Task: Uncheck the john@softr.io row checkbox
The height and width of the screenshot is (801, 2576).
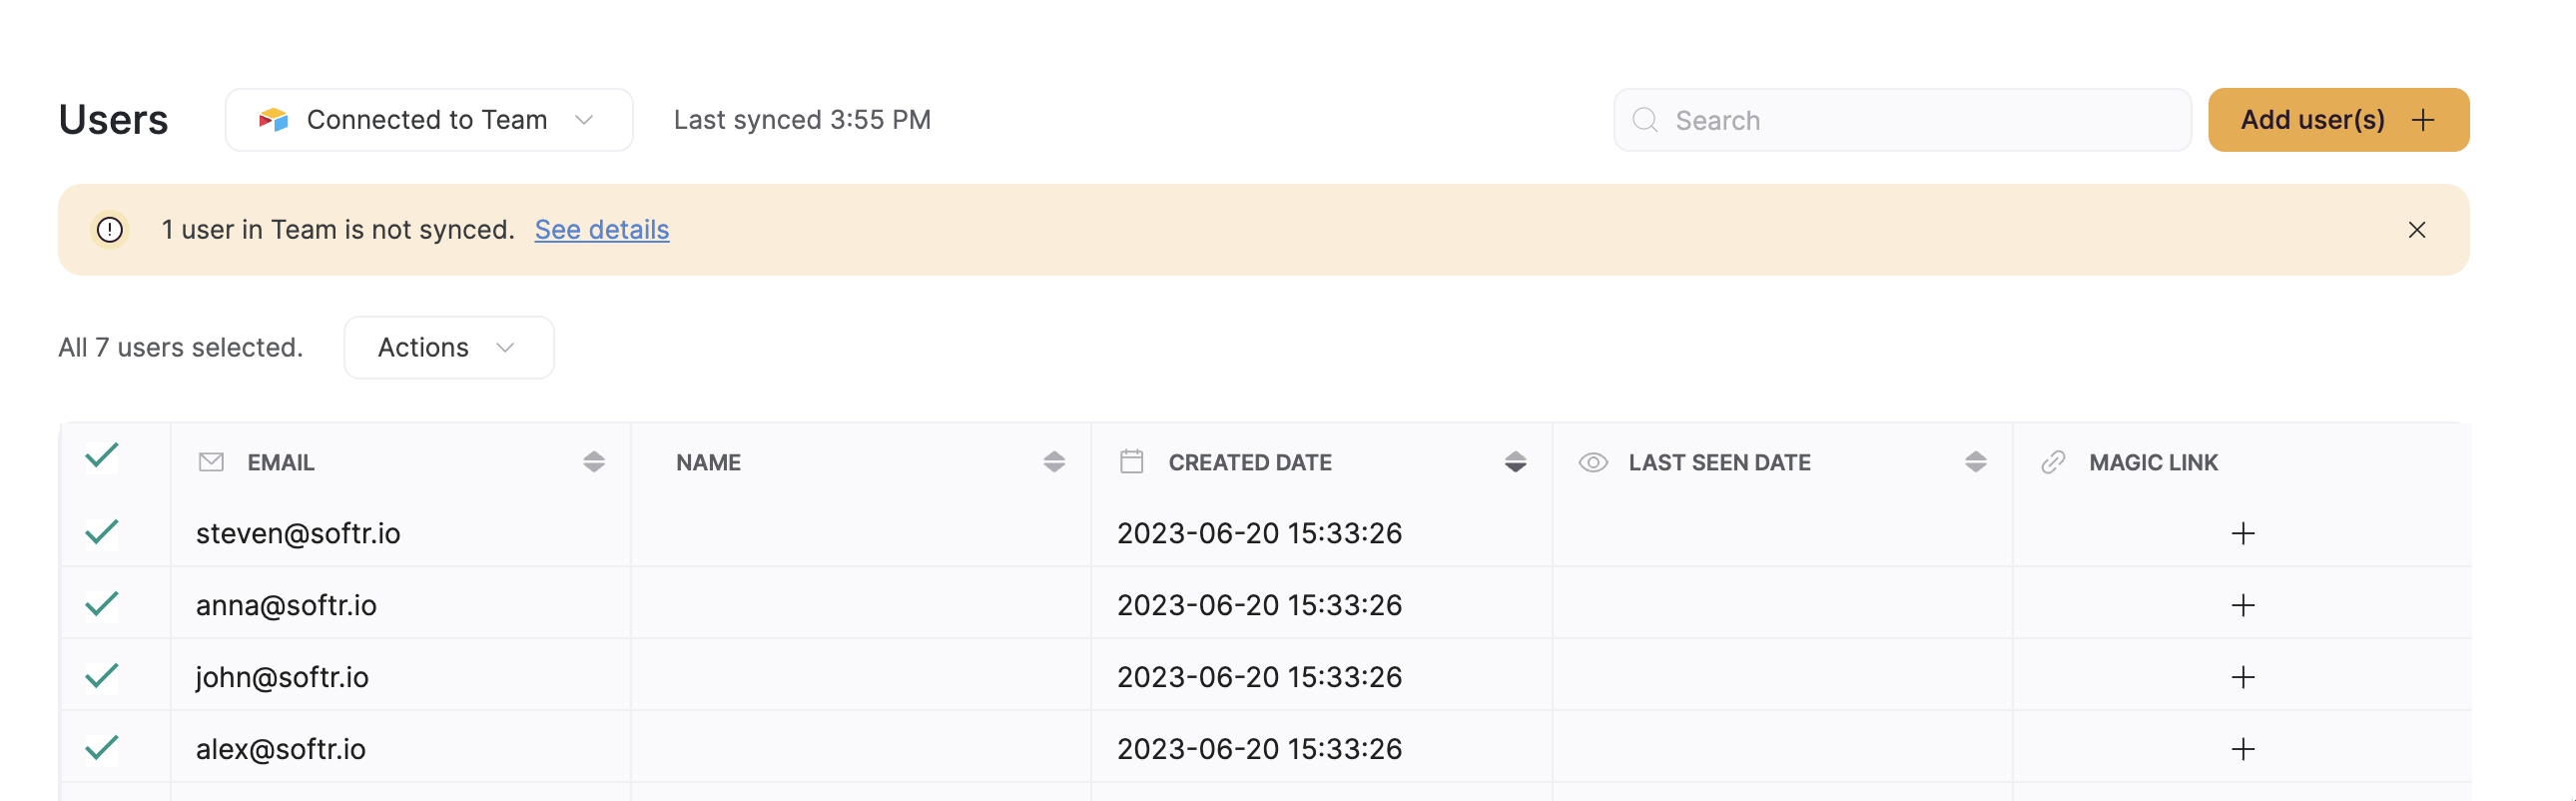Action: [x=102, y=676]
